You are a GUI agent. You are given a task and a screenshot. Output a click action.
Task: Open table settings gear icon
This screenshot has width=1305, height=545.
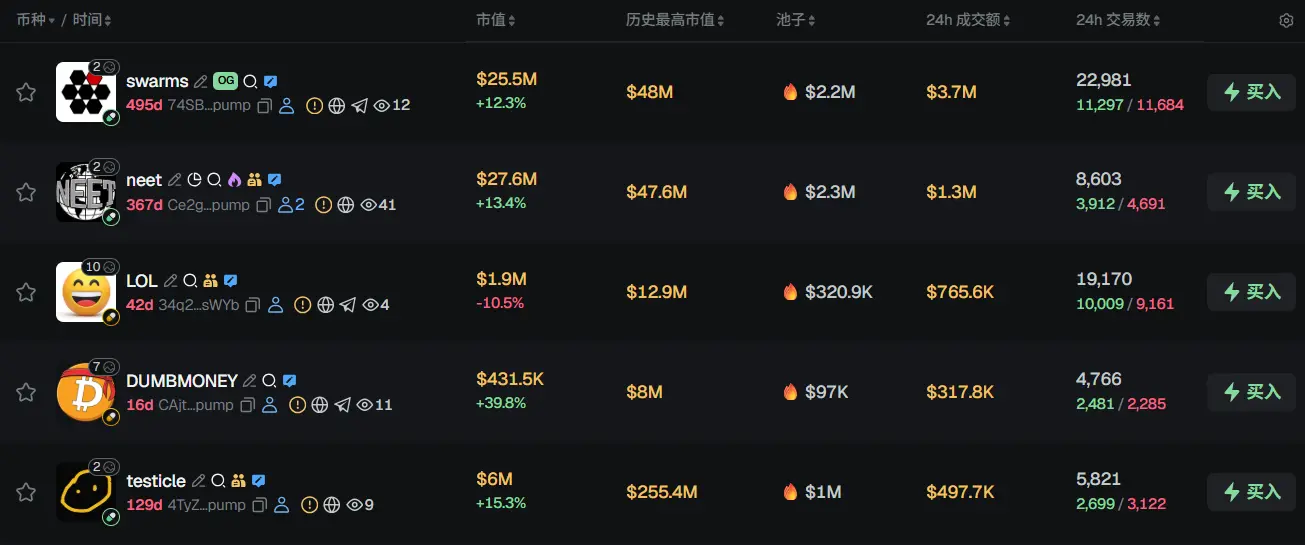pyautogui.click(x=1286, y=21)
